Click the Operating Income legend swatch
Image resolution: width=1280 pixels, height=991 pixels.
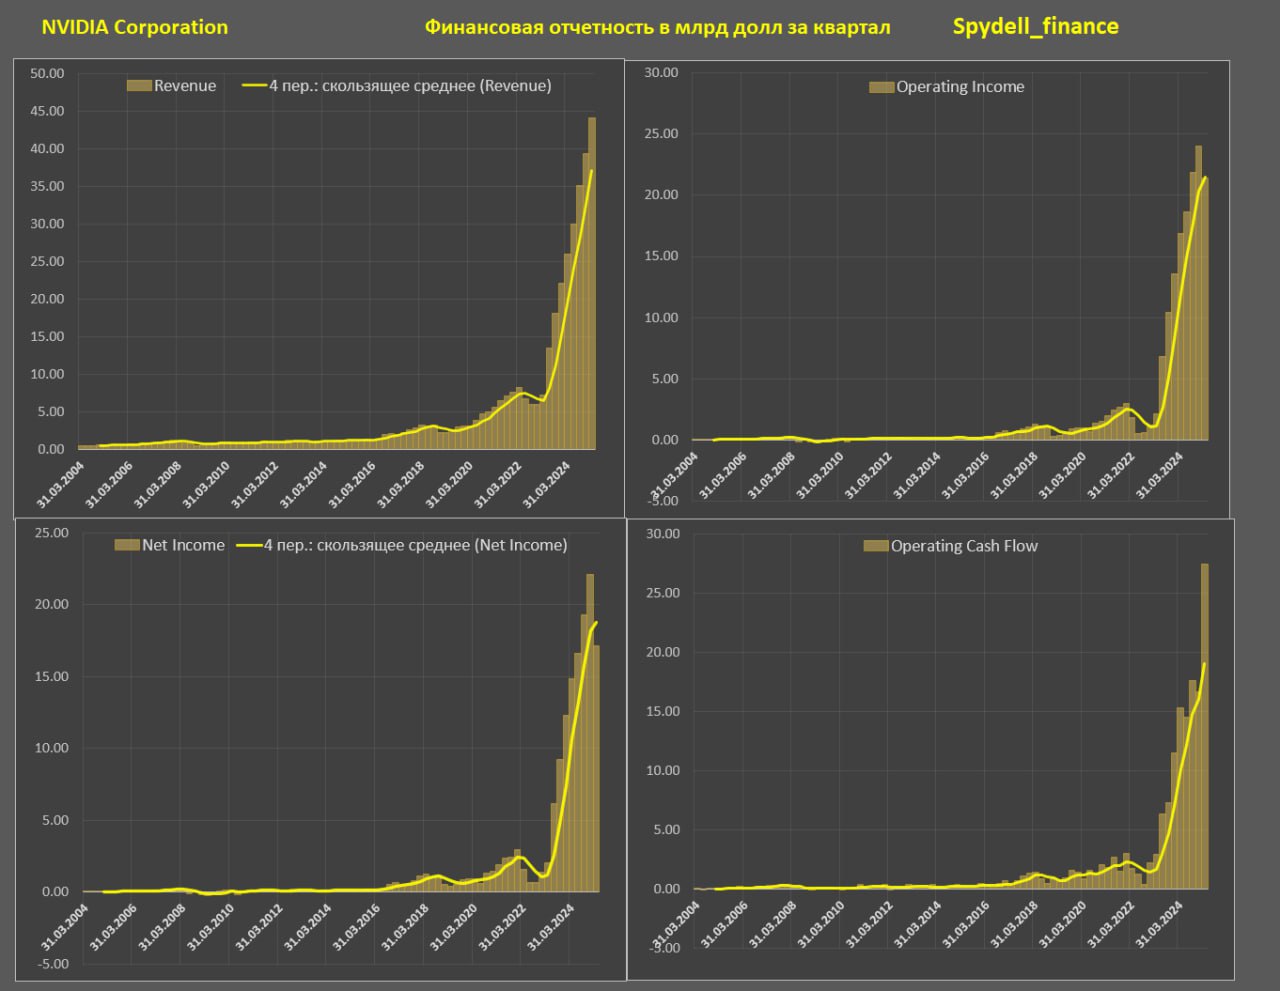coord(881,87)
